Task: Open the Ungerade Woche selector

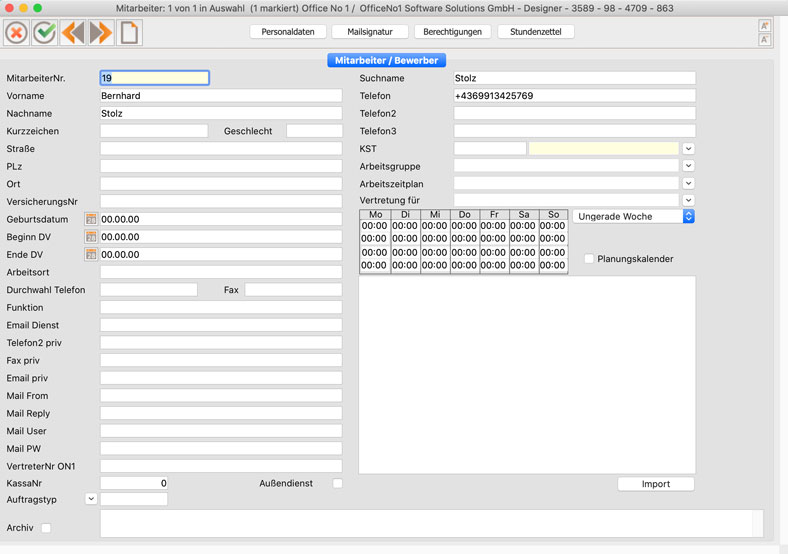Action: click(634, 216)
